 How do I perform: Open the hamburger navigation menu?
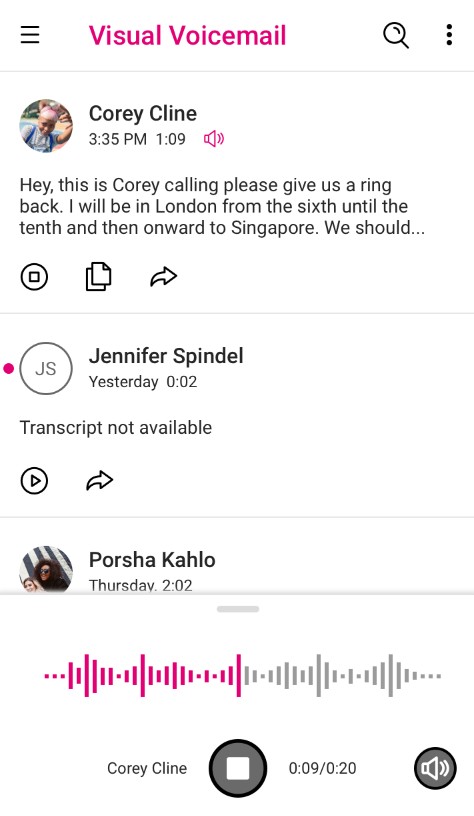coord(30,35)
